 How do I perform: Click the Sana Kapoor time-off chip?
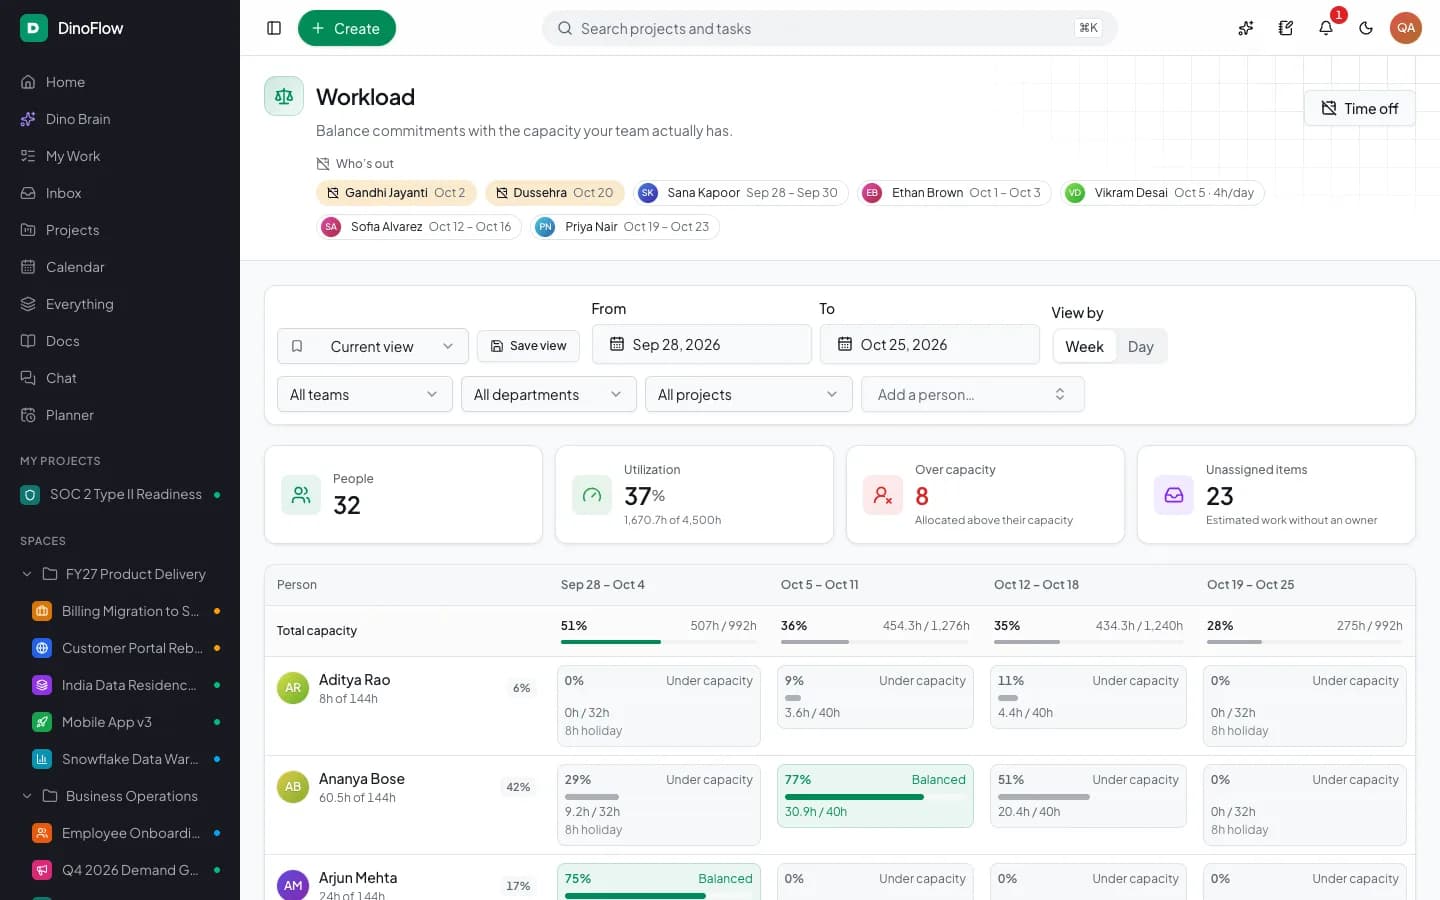(x=741, y=193)
